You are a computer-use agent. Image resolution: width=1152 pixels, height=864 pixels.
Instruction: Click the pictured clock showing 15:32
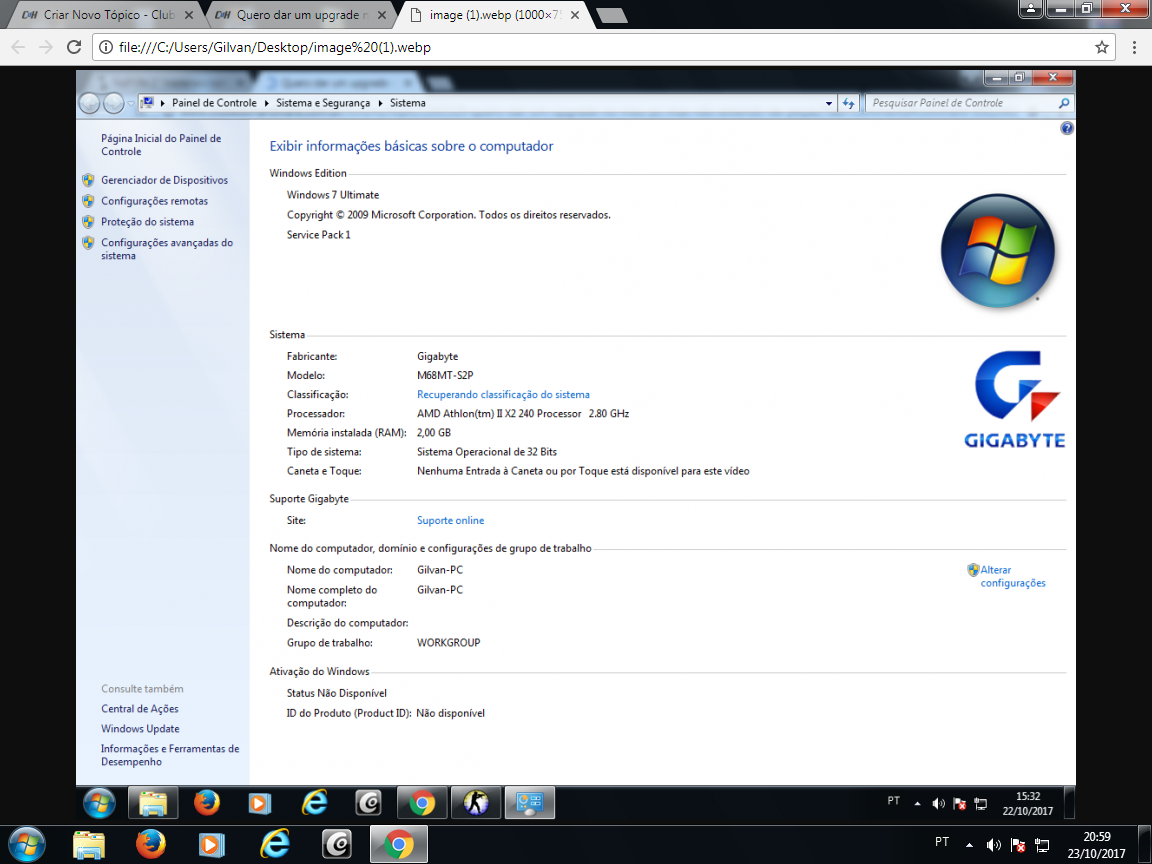pyautogui.click(x=1028, y=803)
